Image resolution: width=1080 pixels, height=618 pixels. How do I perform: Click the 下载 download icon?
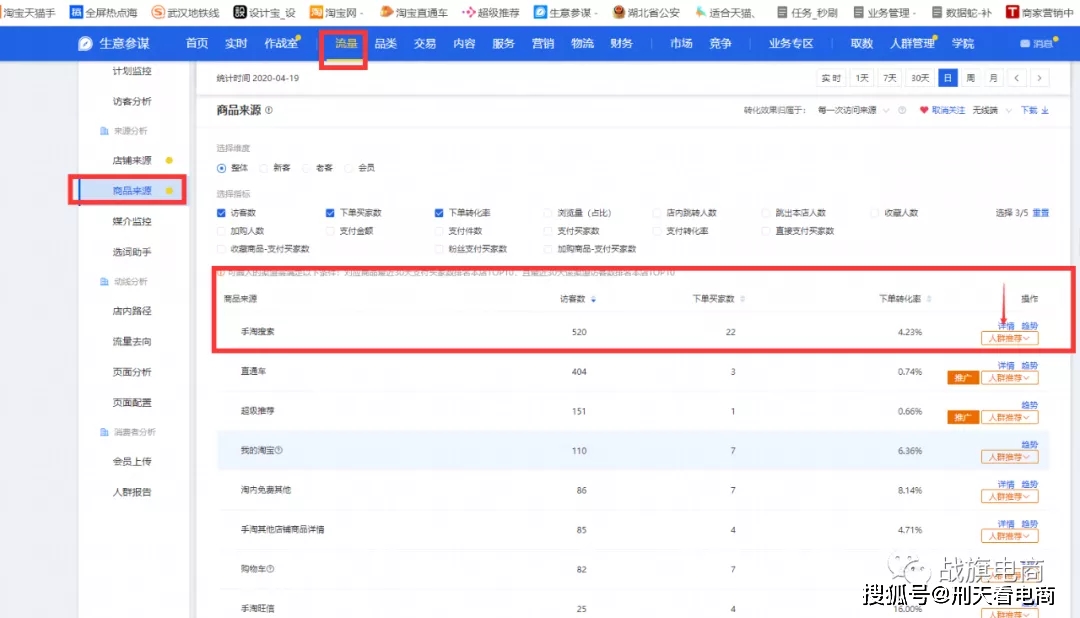click(1046, 110)
